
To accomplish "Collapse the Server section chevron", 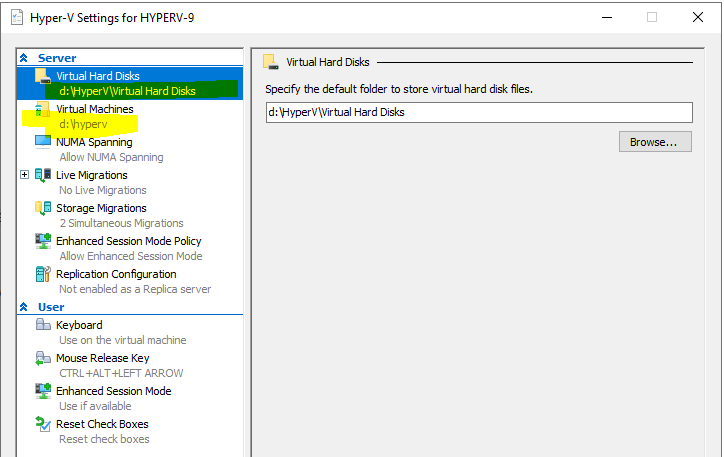I will pos(24,58).
